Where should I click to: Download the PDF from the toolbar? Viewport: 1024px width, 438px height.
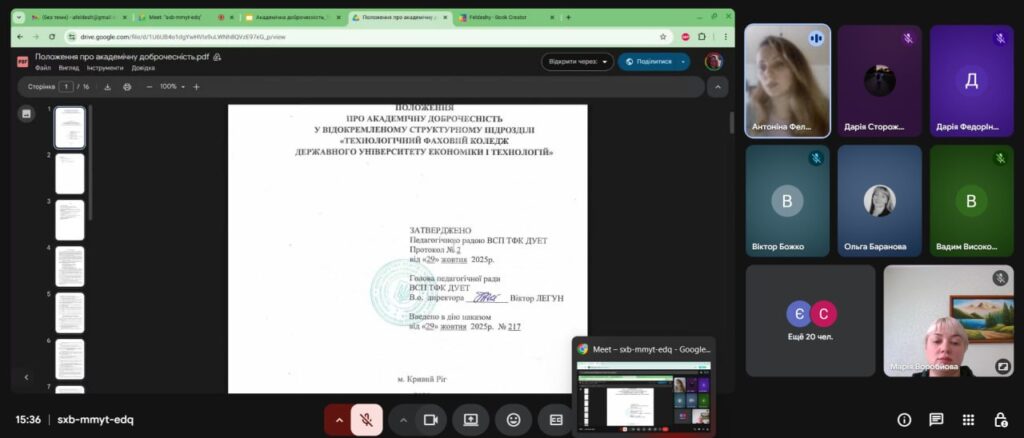tap(108, 87)
